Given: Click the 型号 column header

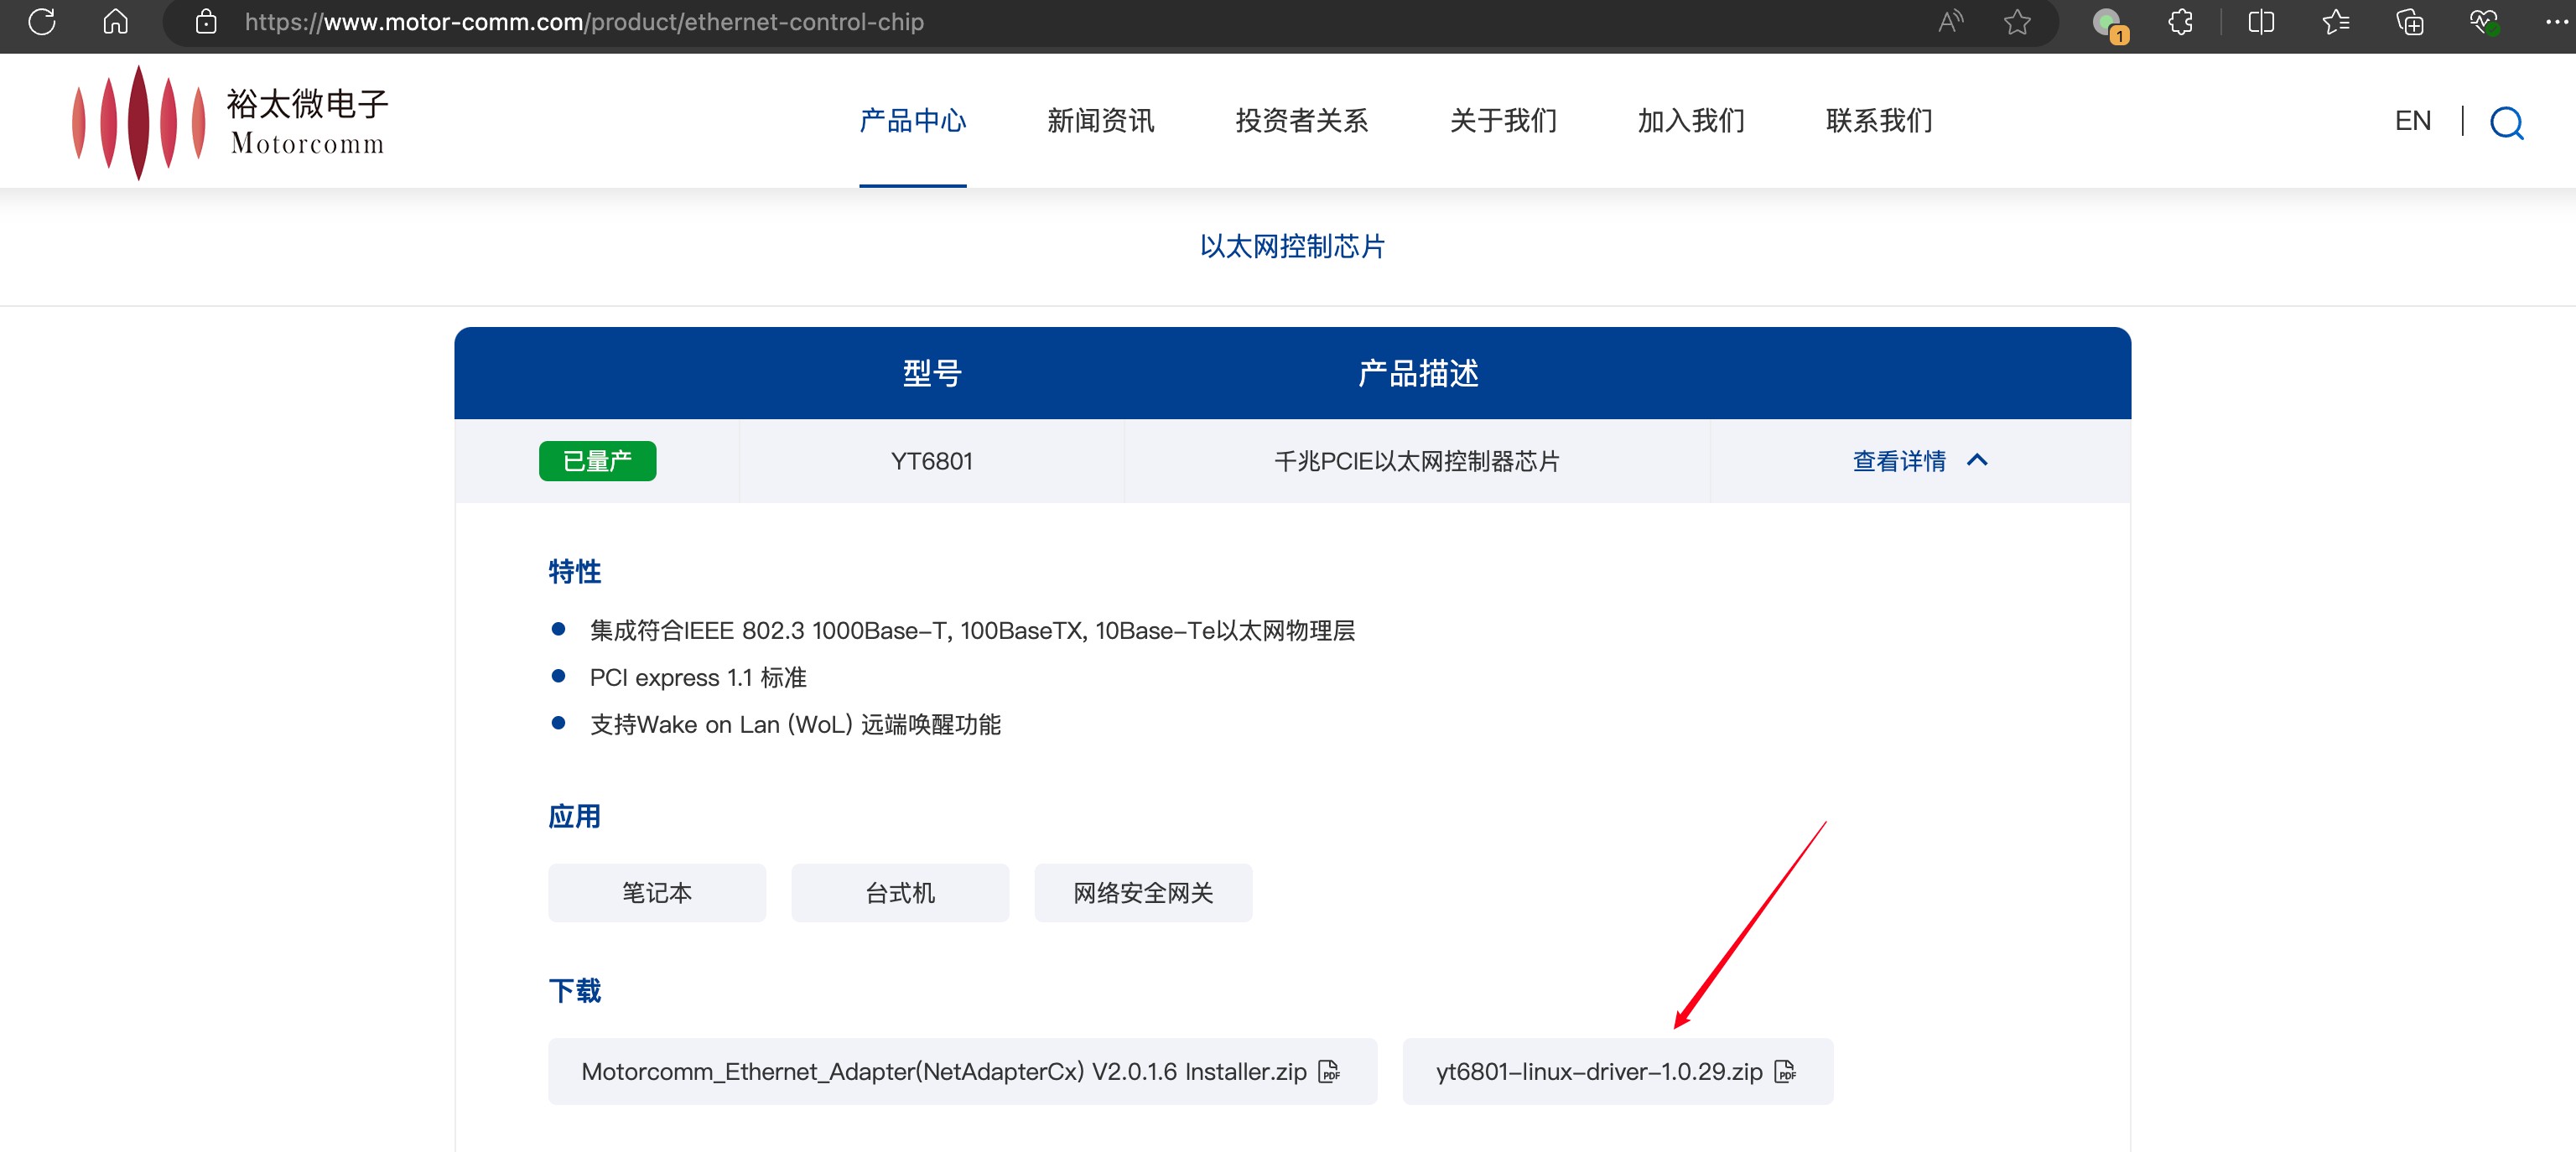Looking at the screenshot, I should point(932,373).
